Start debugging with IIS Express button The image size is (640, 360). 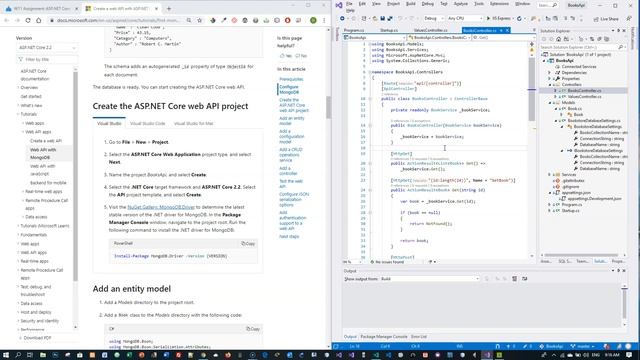click(x=499, y=18)
